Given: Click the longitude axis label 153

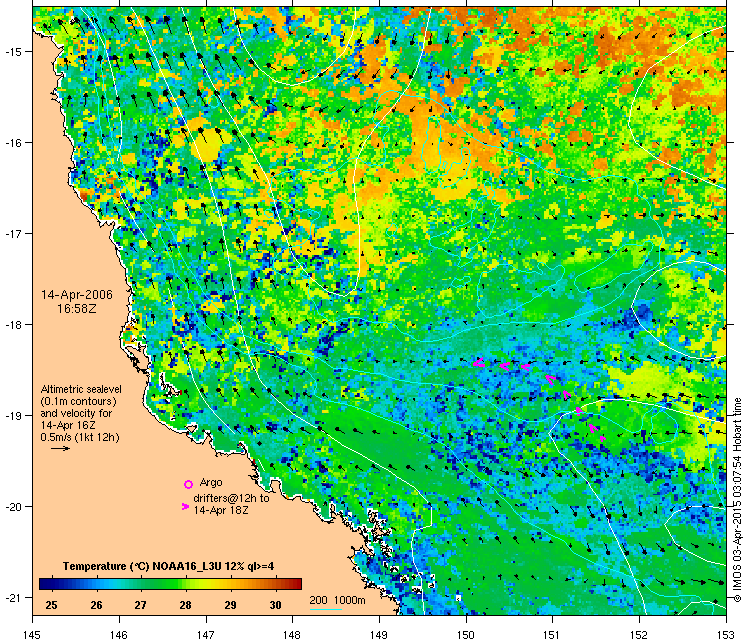Looking at the screenshot, I should [726, 634].
